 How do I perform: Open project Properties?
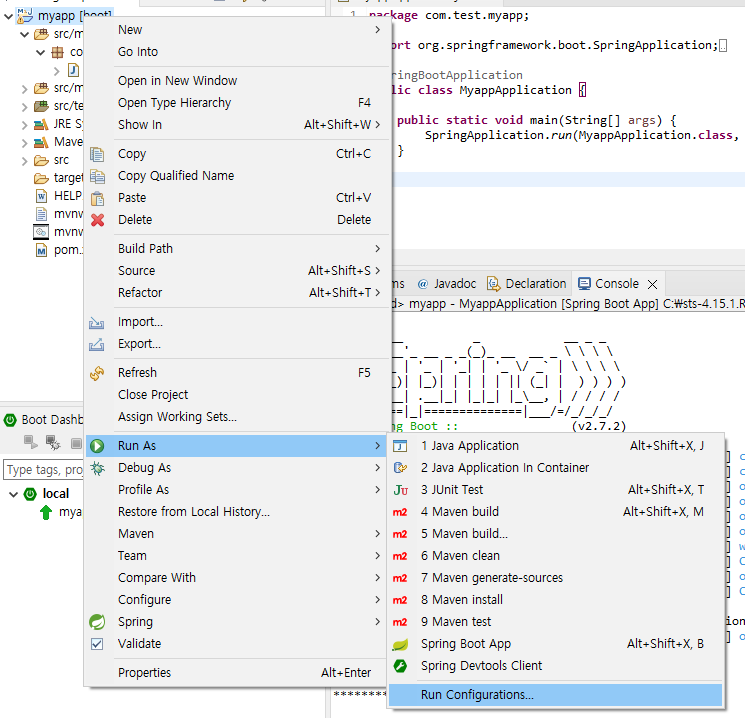(x=238, y=673)
